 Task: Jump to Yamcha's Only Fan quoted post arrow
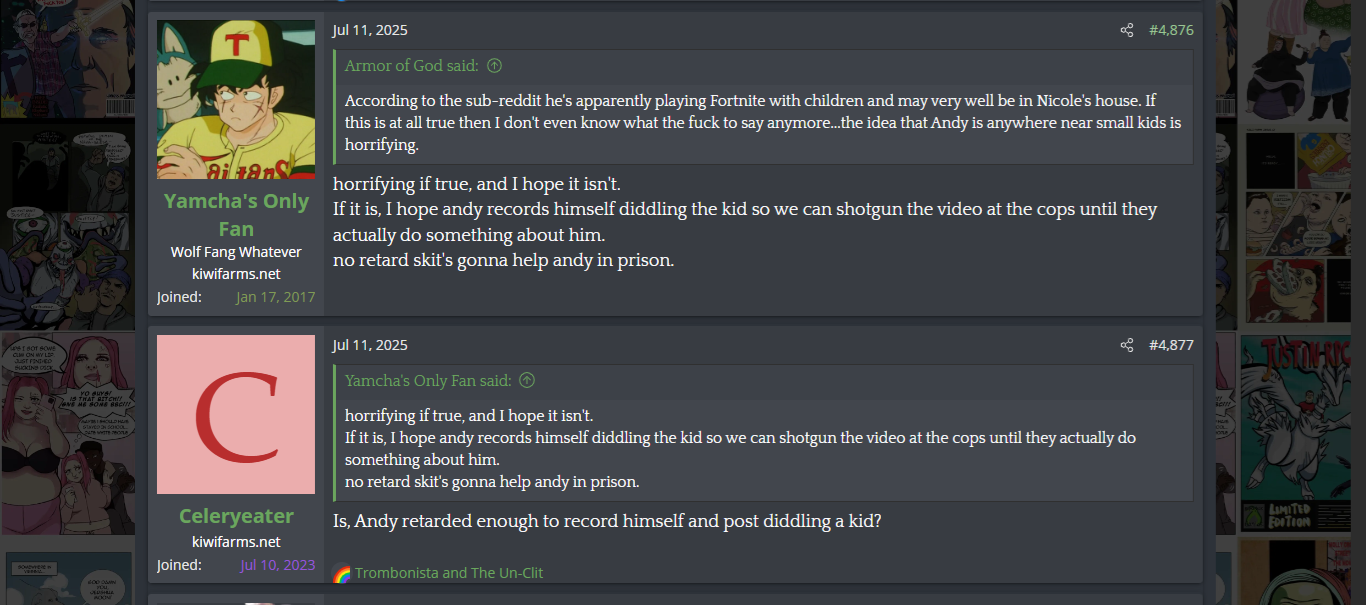tap(527, 381)
